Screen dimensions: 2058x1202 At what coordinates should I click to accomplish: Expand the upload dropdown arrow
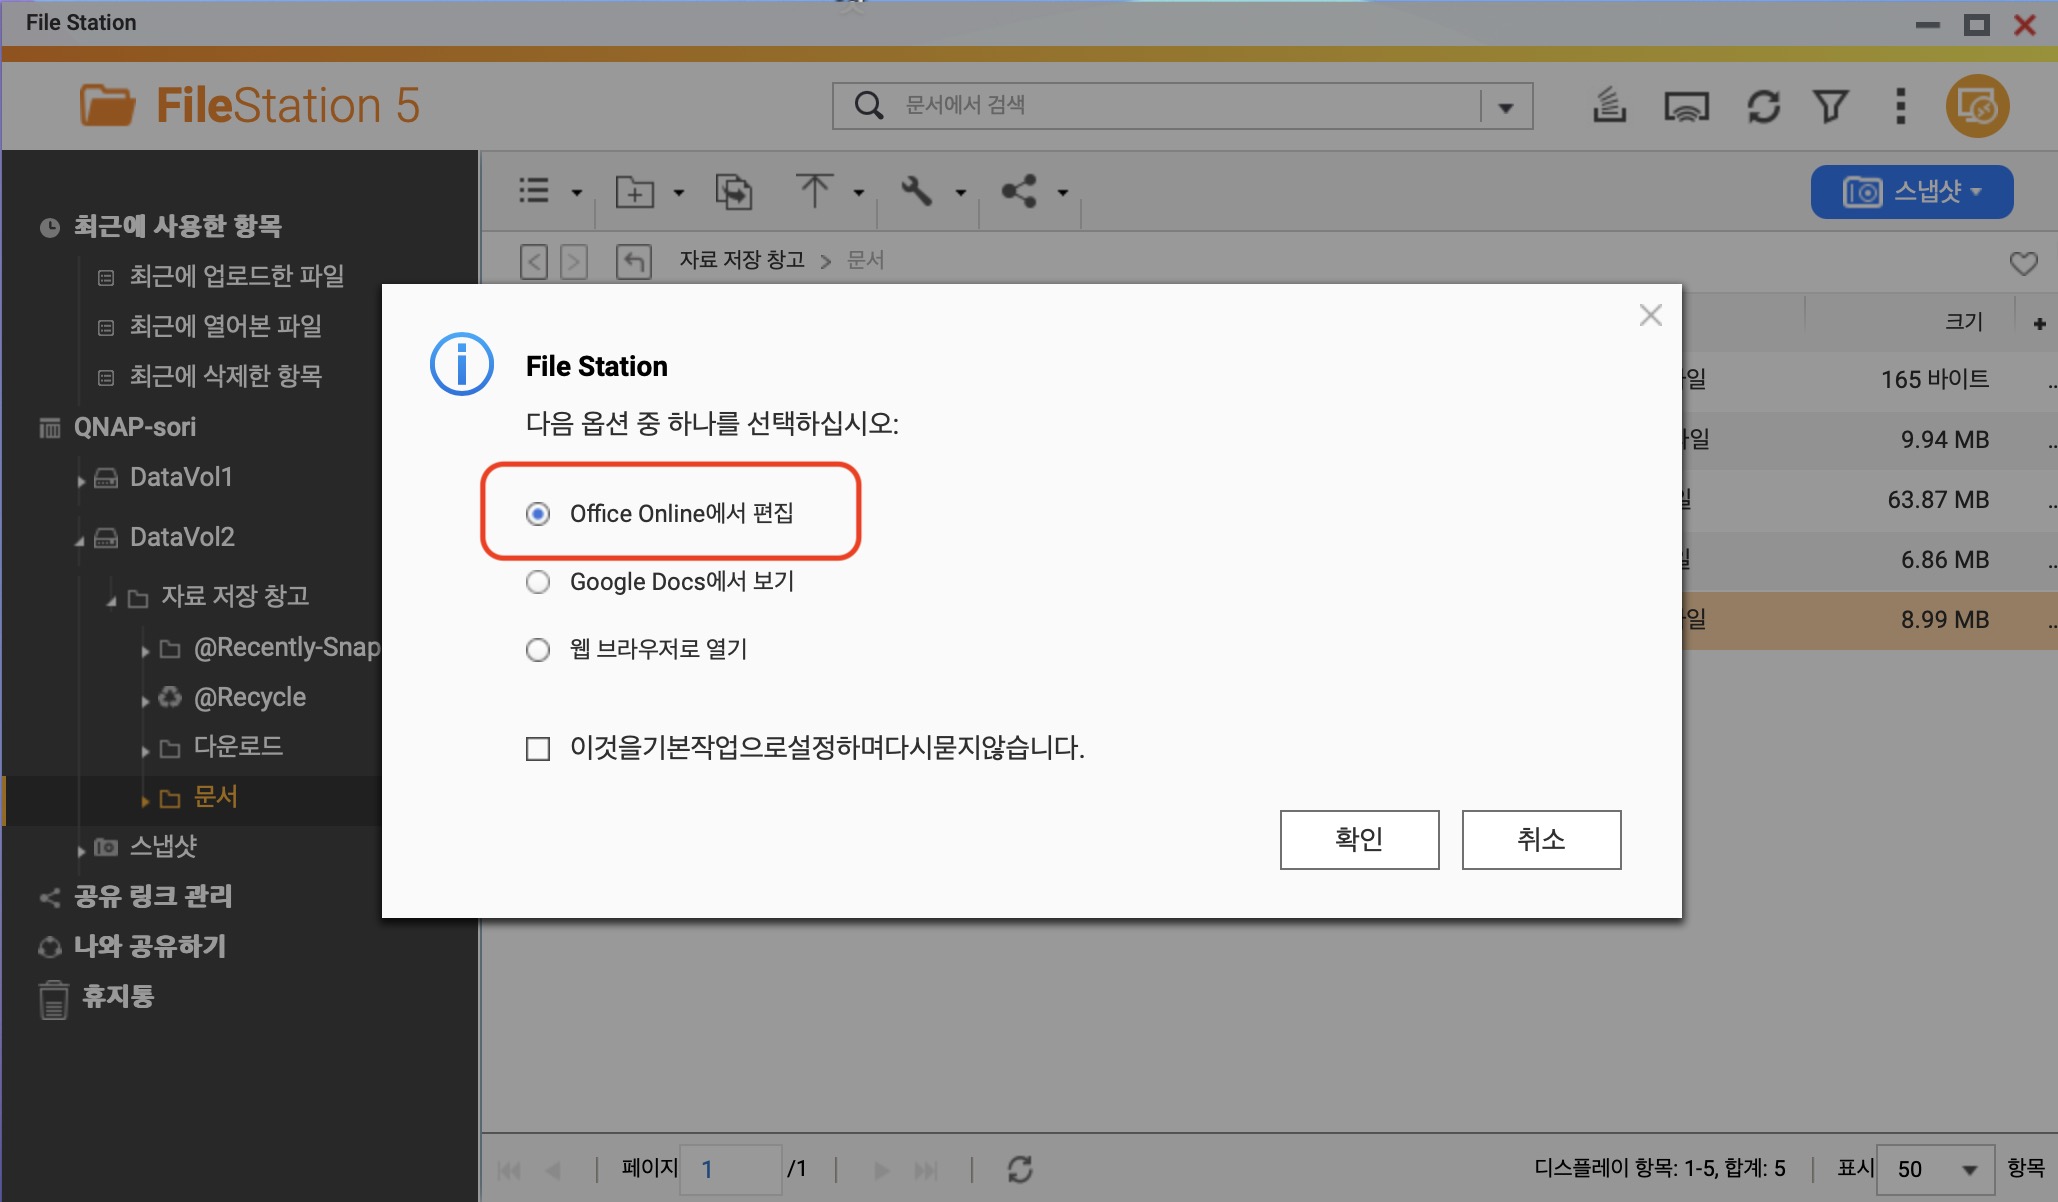tap(859, 192)
